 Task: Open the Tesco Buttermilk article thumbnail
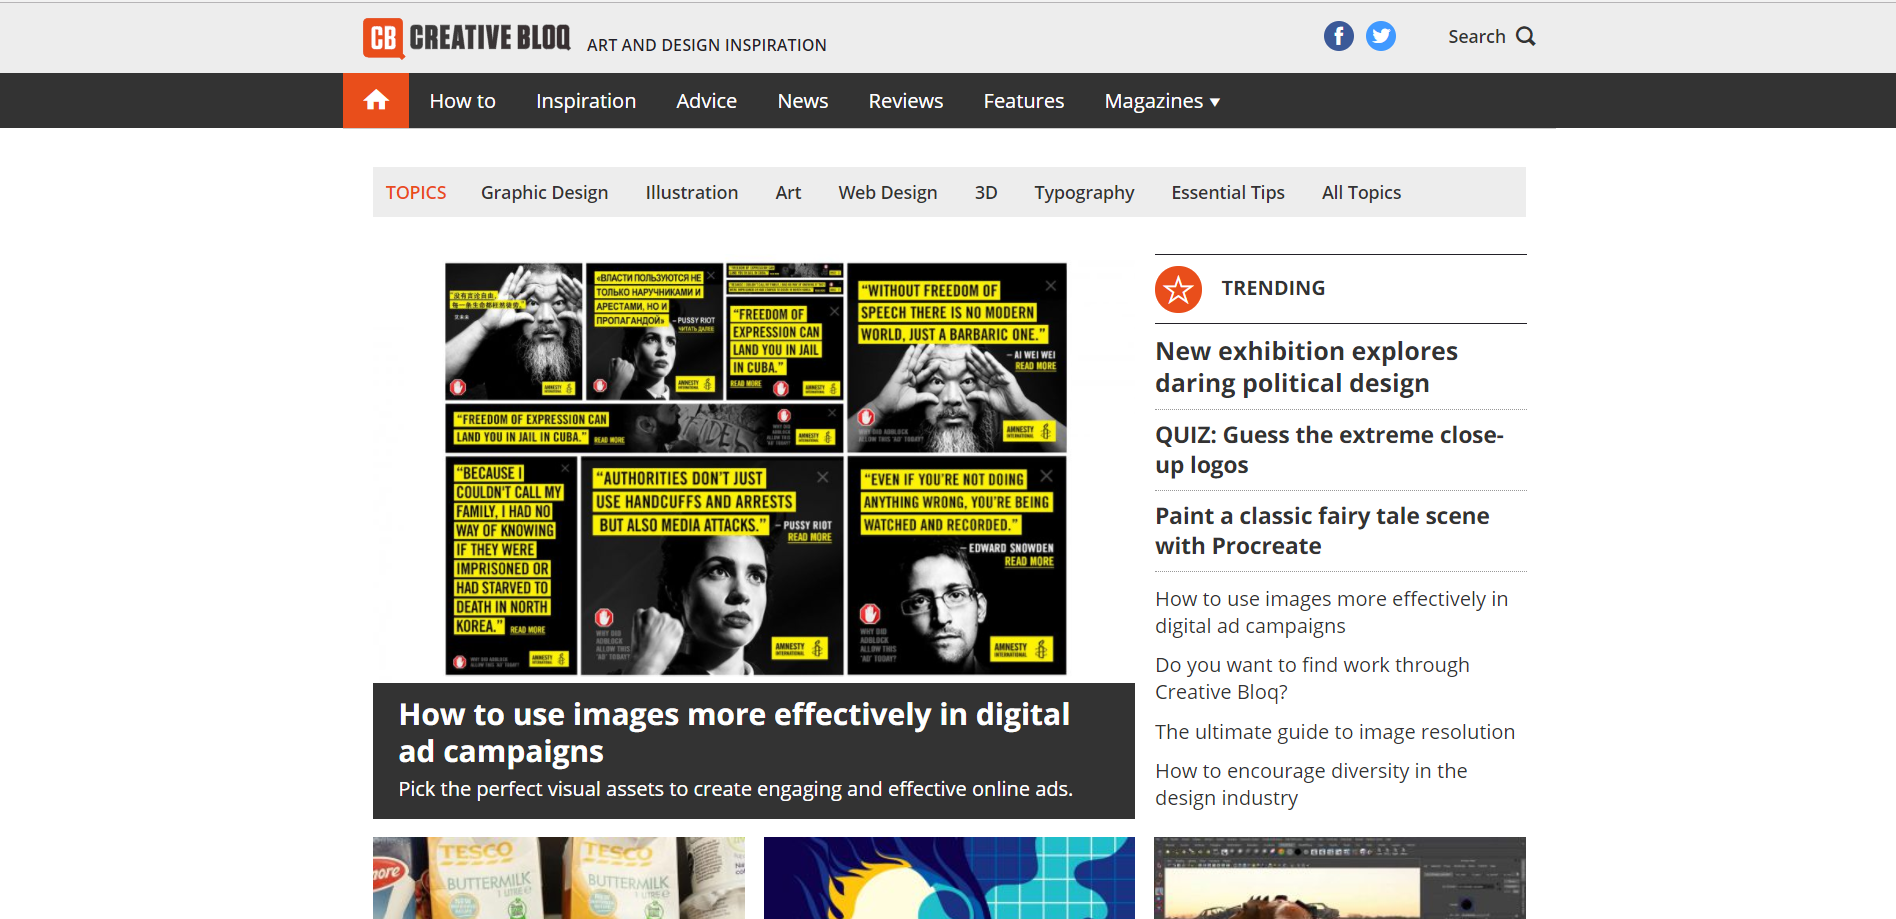[x=558, y=877]
